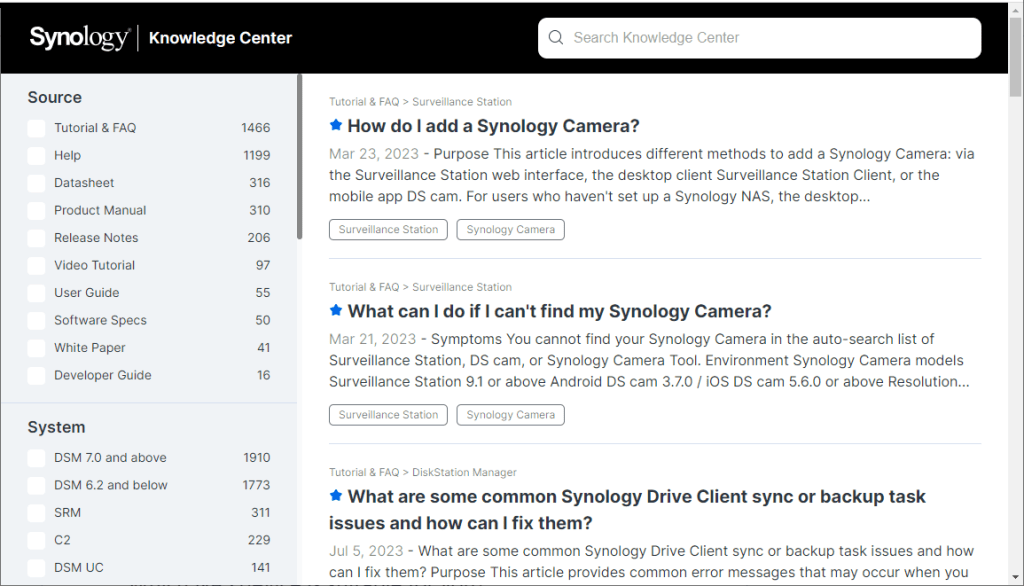Click the star icon beside 'Synology Drive Client sync' article
Screen dimensions: 1024x586
click(x=336, y=496)
